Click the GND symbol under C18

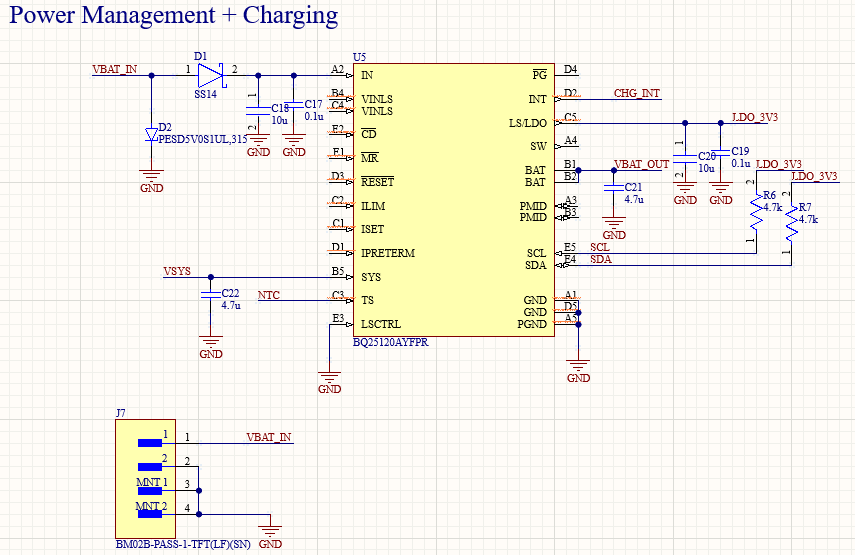click(258, 145)
